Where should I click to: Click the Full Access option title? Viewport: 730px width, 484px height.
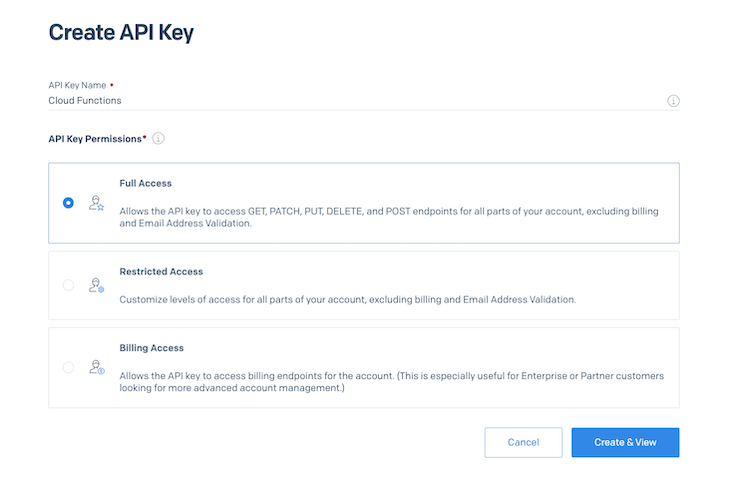pyautogui.click(x=145, y=184)
